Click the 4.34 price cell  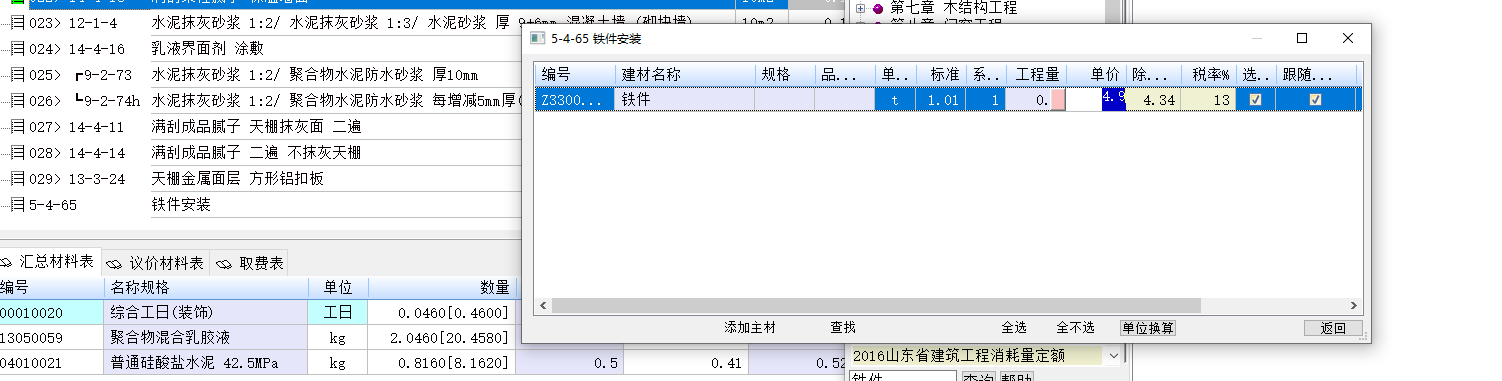pos(1153,99)
